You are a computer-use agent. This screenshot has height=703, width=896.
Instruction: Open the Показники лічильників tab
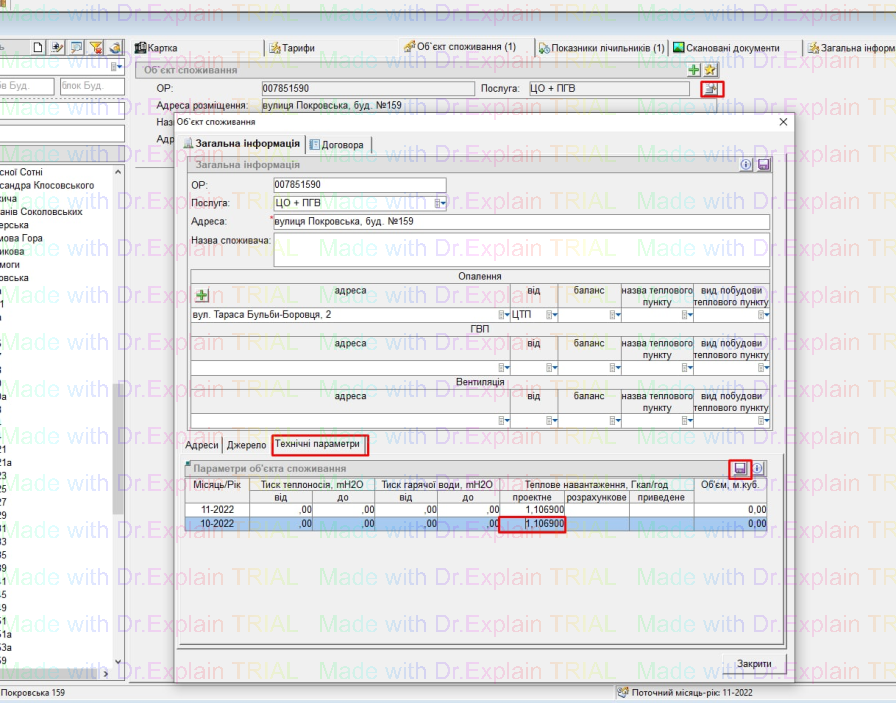click(x=602, y=47)
